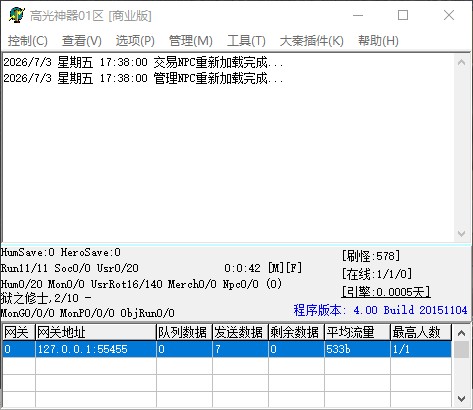This screenshot has height=410, width=473.
Task: Maximize the 高光神器01区 window
Action: coord(403,15)
